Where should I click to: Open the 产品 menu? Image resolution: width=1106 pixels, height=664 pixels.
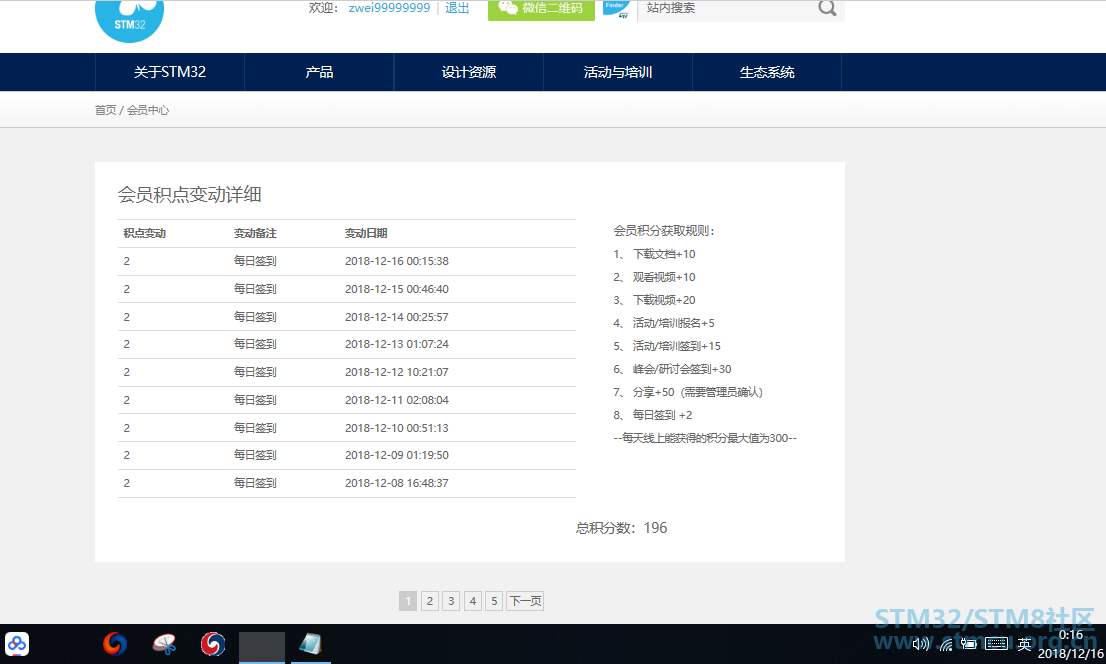(x=319, y=72)
